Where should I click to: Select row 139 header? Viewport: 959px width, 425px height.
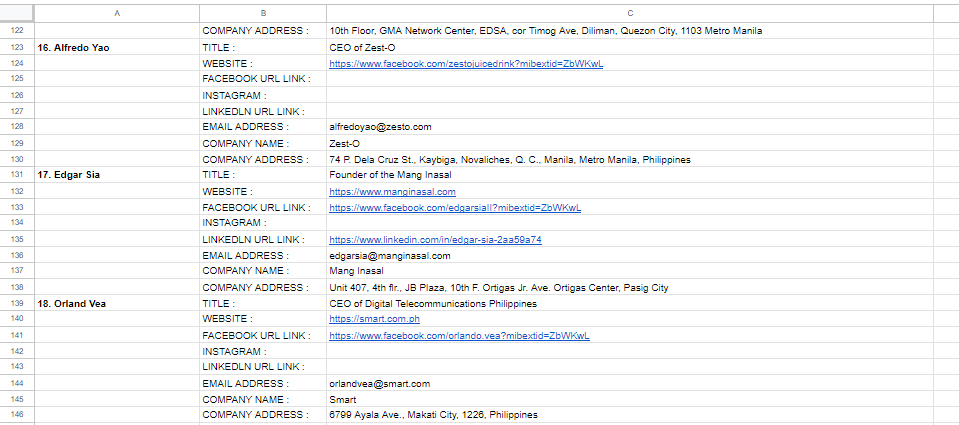coord(17,303)
